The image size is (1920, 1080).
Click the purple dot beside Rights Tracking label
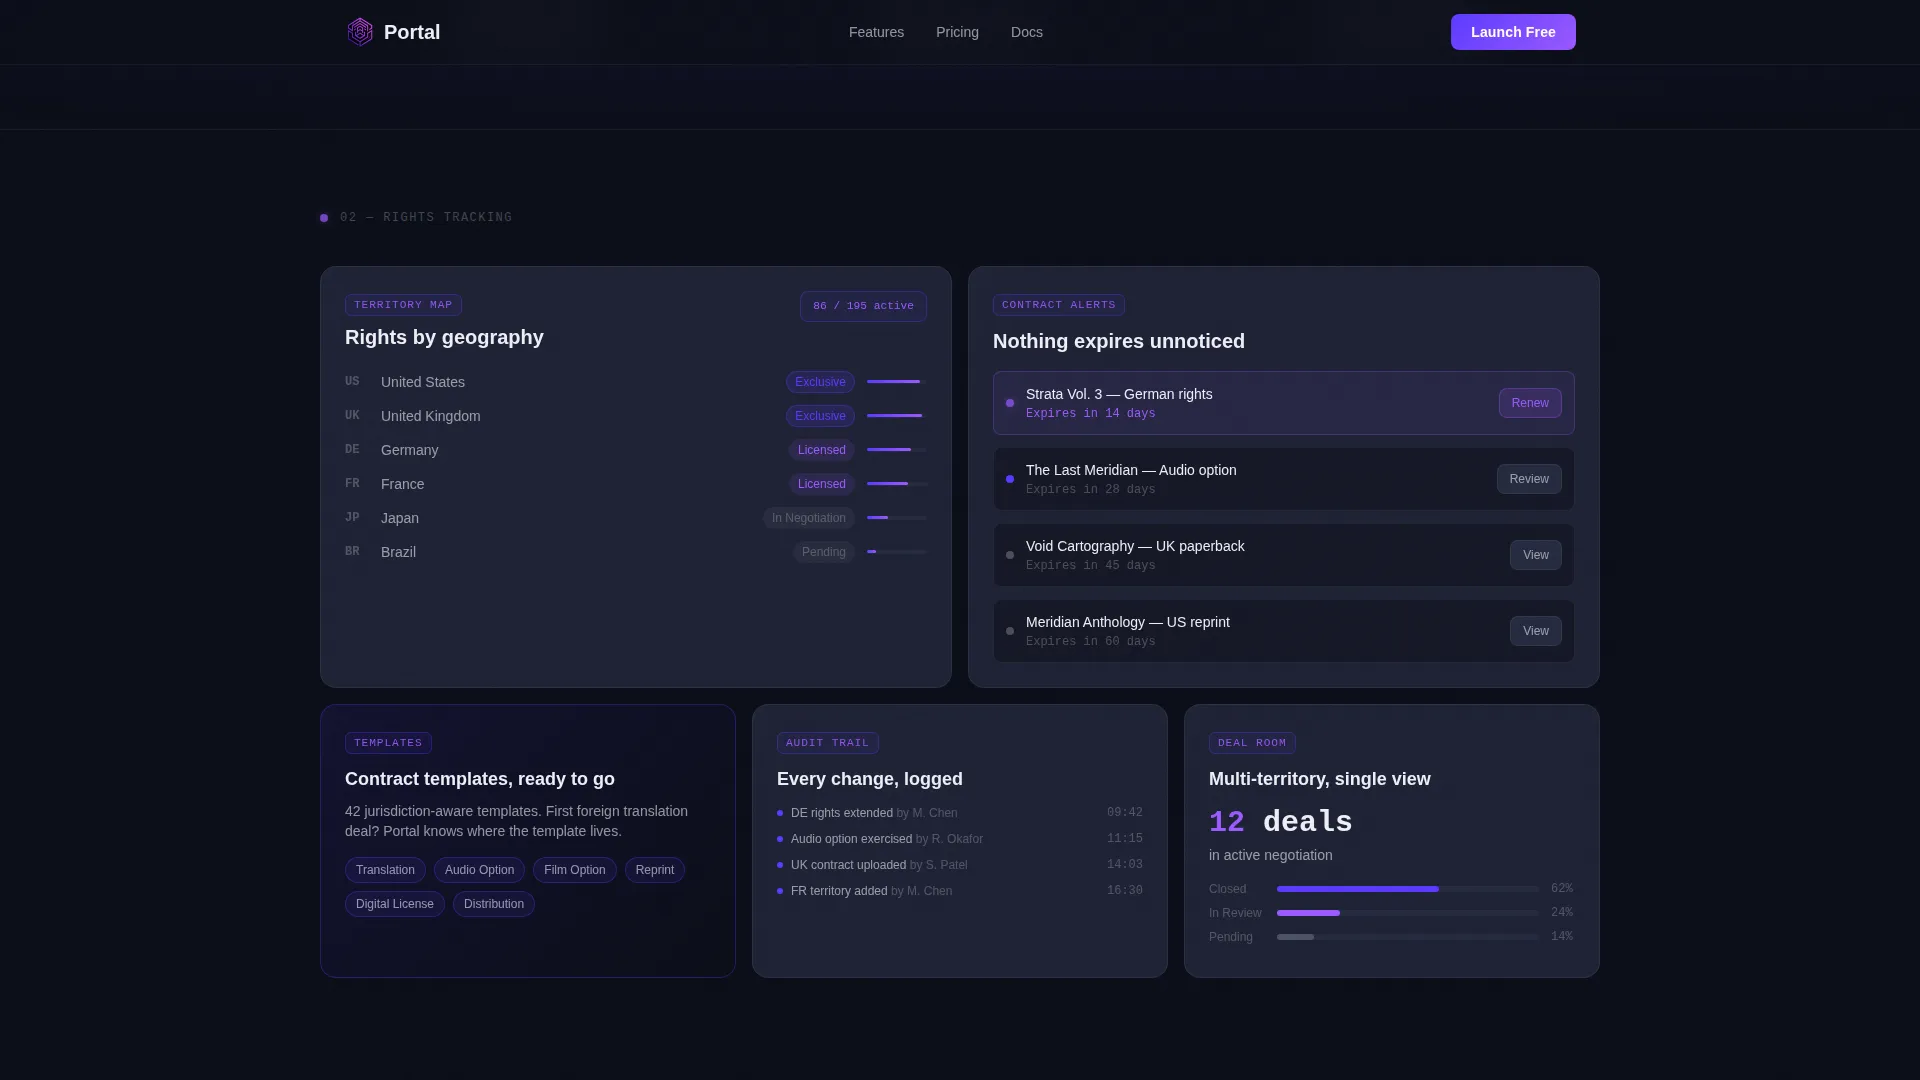(324, 218)
